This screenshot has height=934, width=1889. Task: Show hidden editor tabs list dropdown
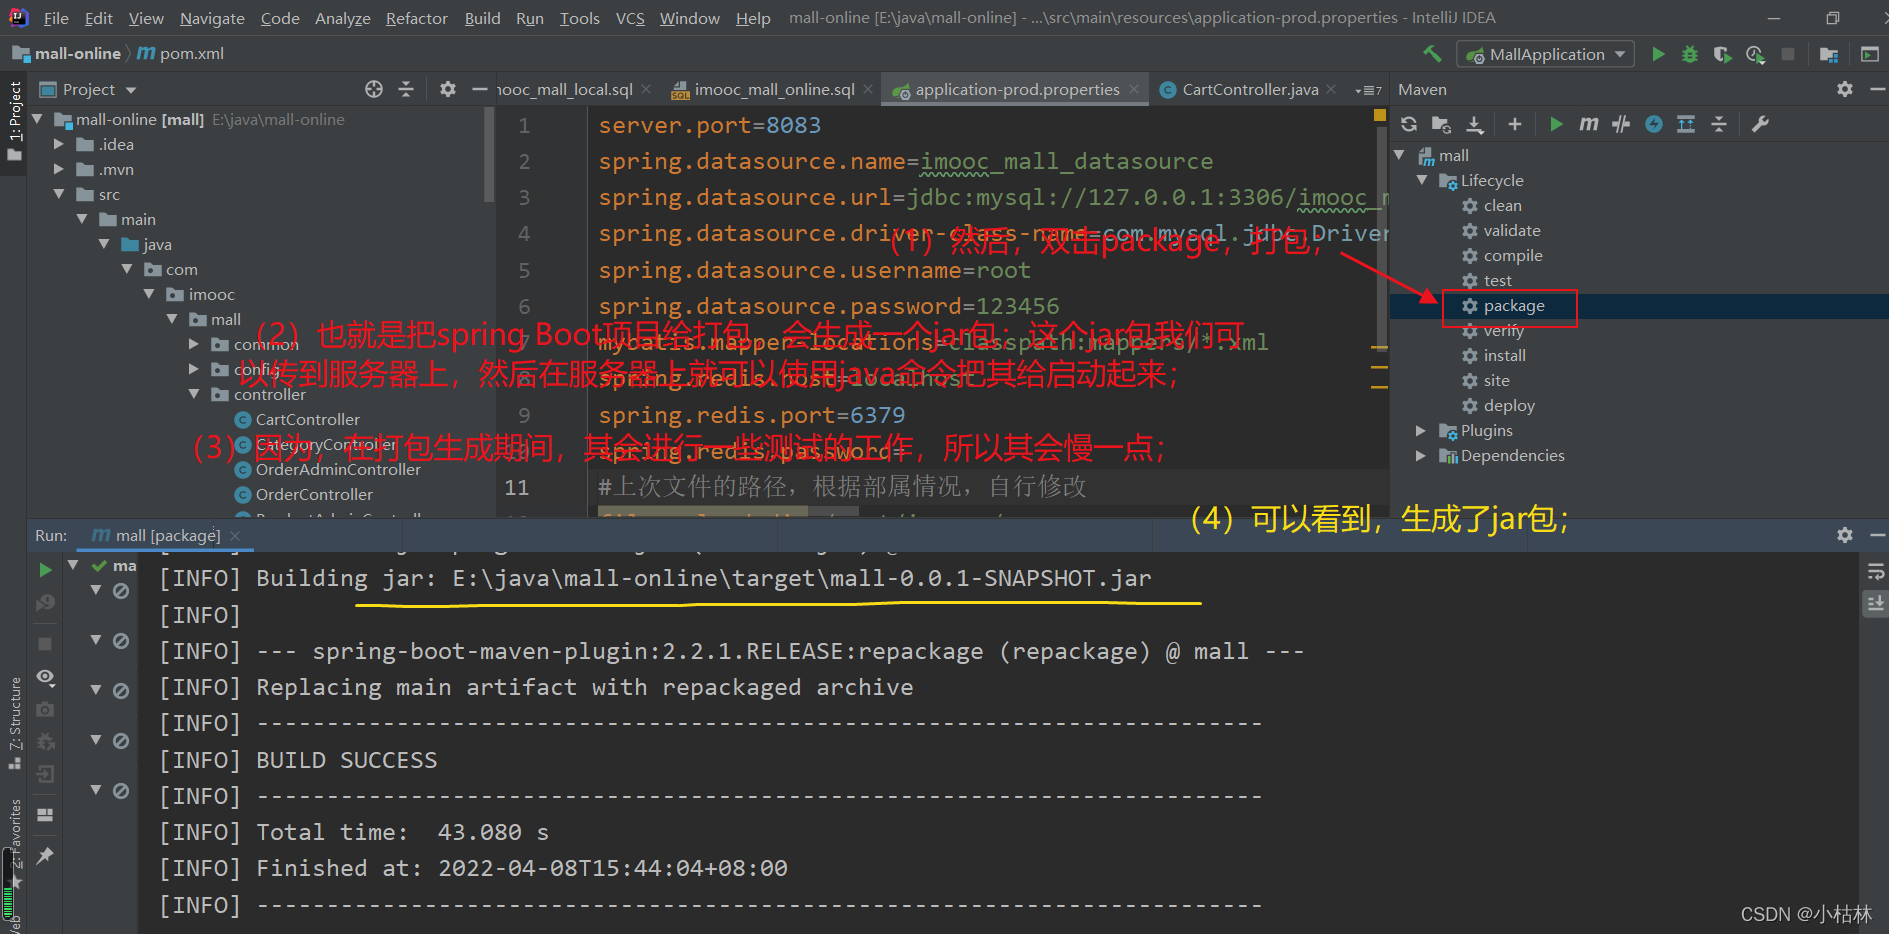(1368, 90)
